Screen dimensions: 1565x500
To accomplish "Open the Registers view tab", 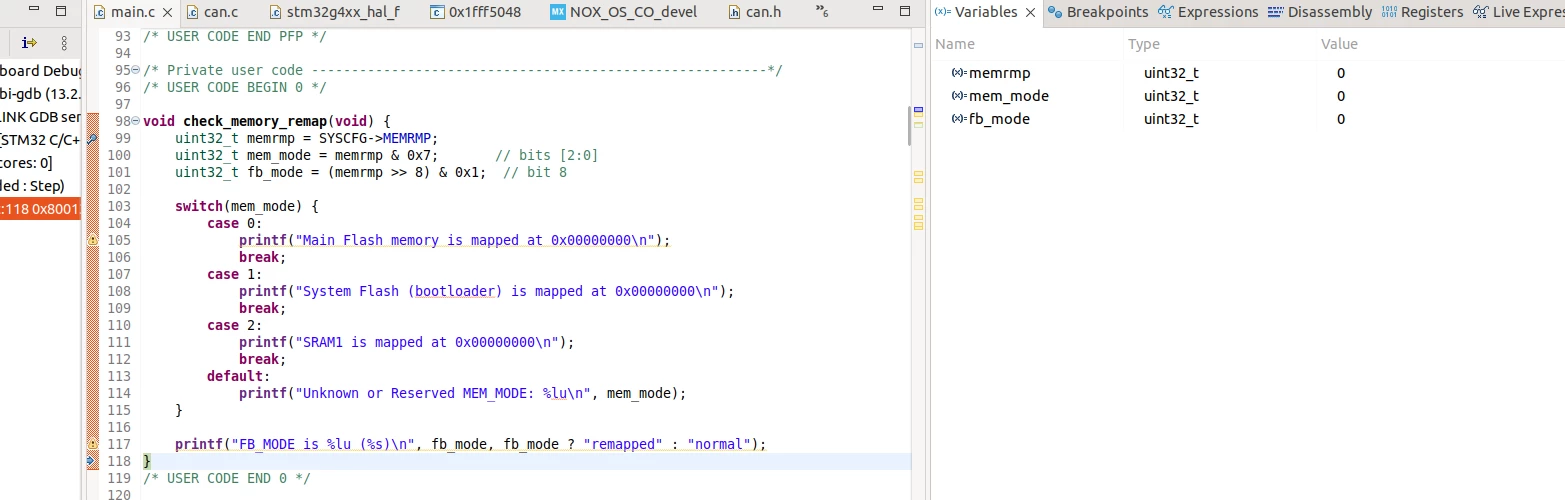I will (1422, 12).
